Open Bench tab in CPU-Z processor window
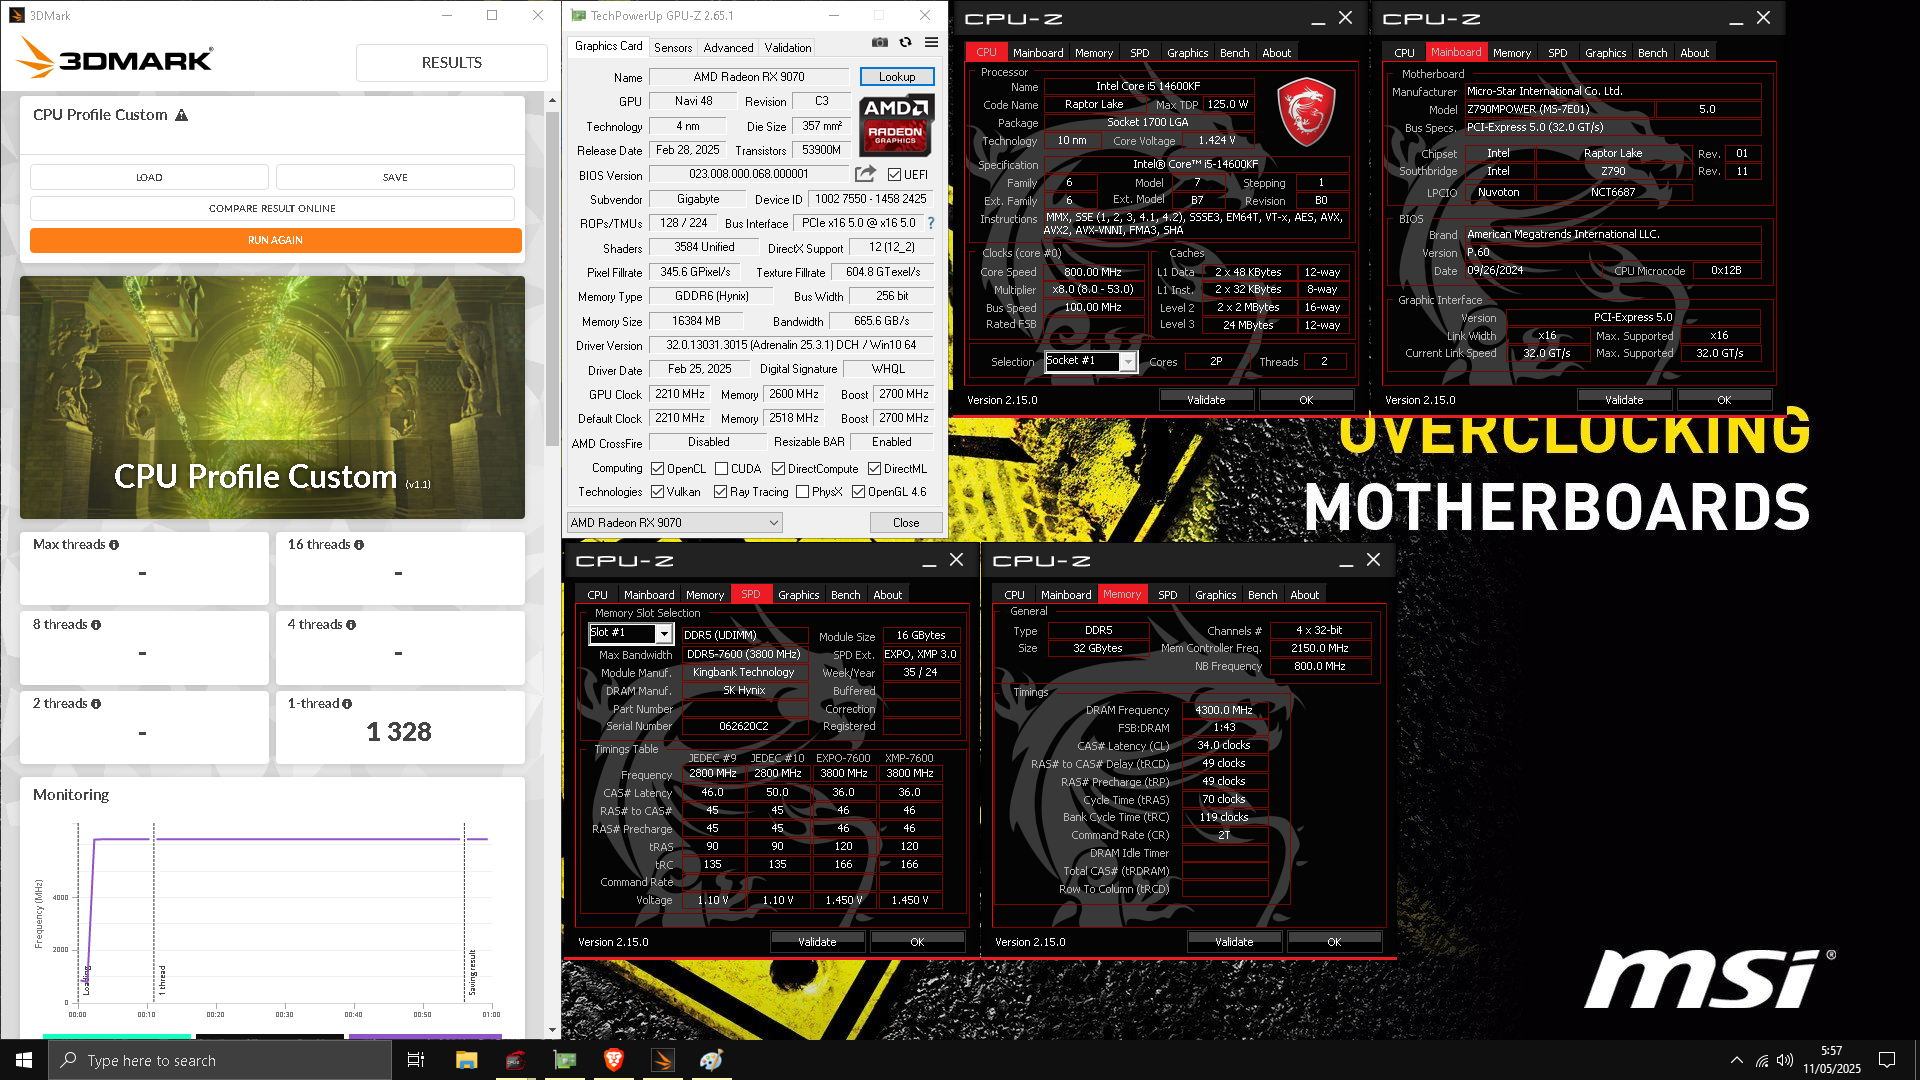Viewport: 1920px width, 1080px height. (1235, 53)
